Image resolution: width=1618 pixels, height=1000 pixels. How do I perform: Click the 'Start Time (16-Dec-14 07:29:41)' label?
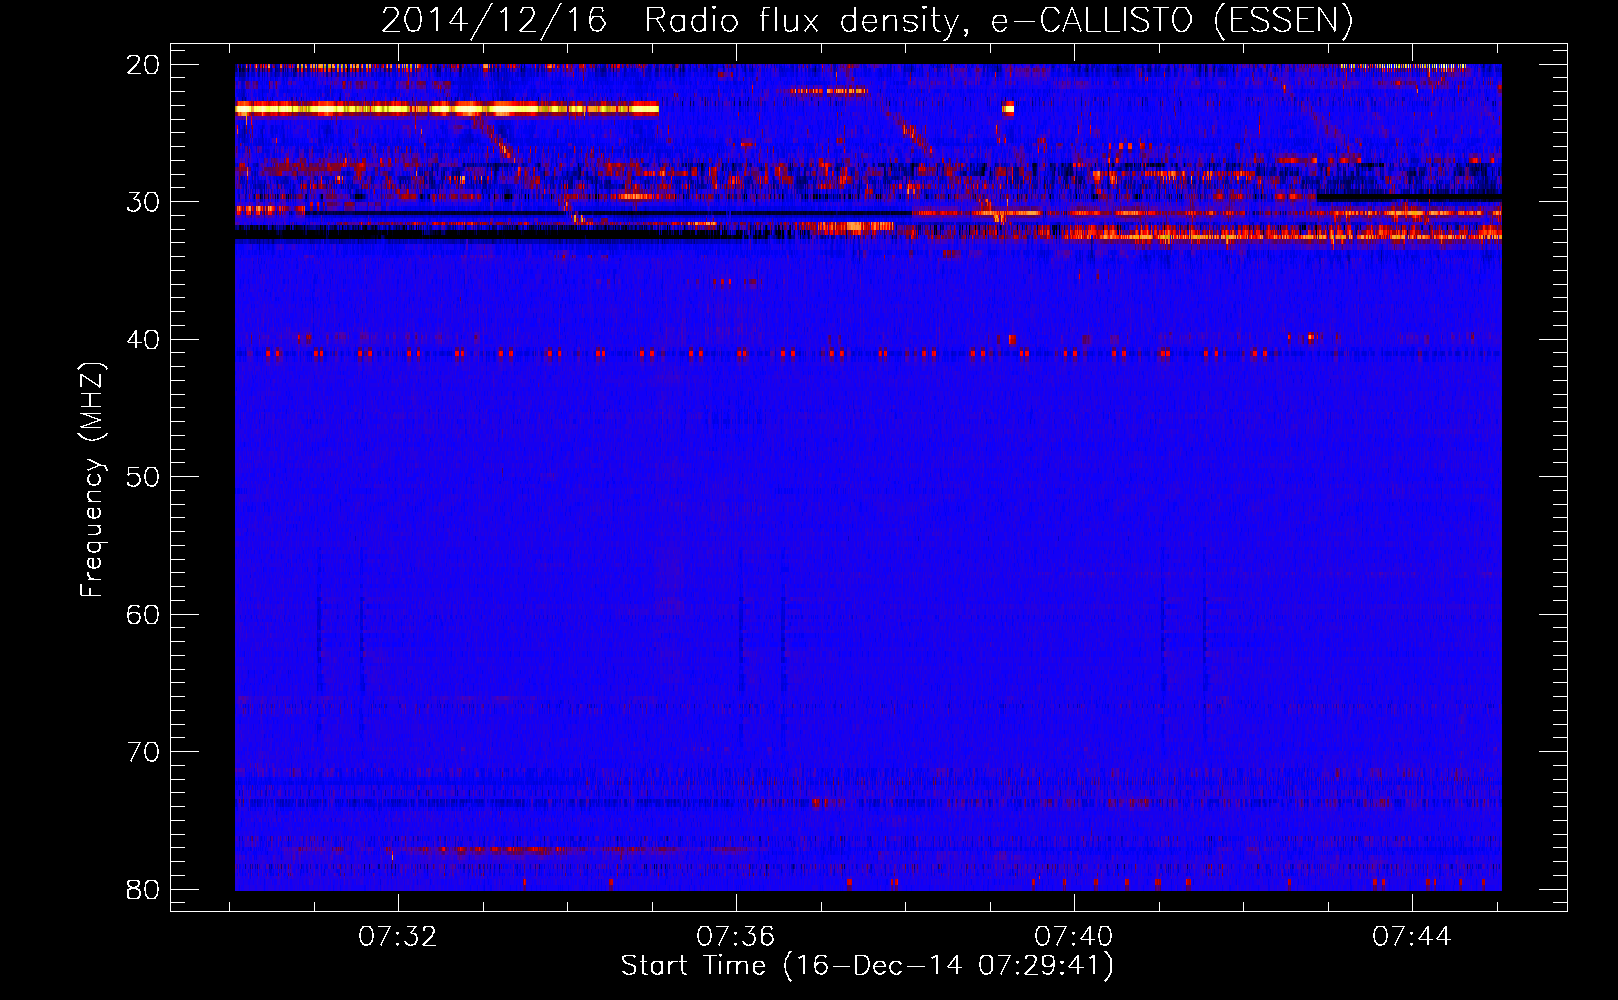click(x=867, y=966)
